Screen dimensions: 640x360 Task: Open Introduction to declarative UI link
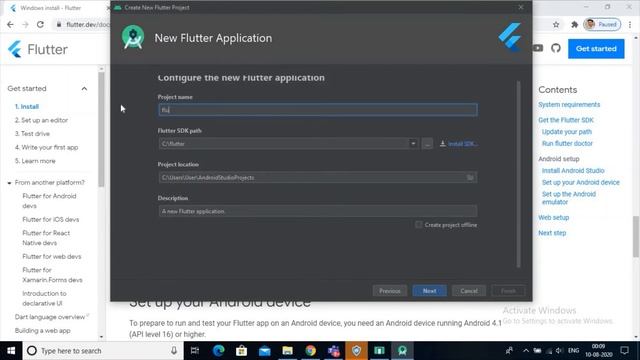(x=44, y=298)
